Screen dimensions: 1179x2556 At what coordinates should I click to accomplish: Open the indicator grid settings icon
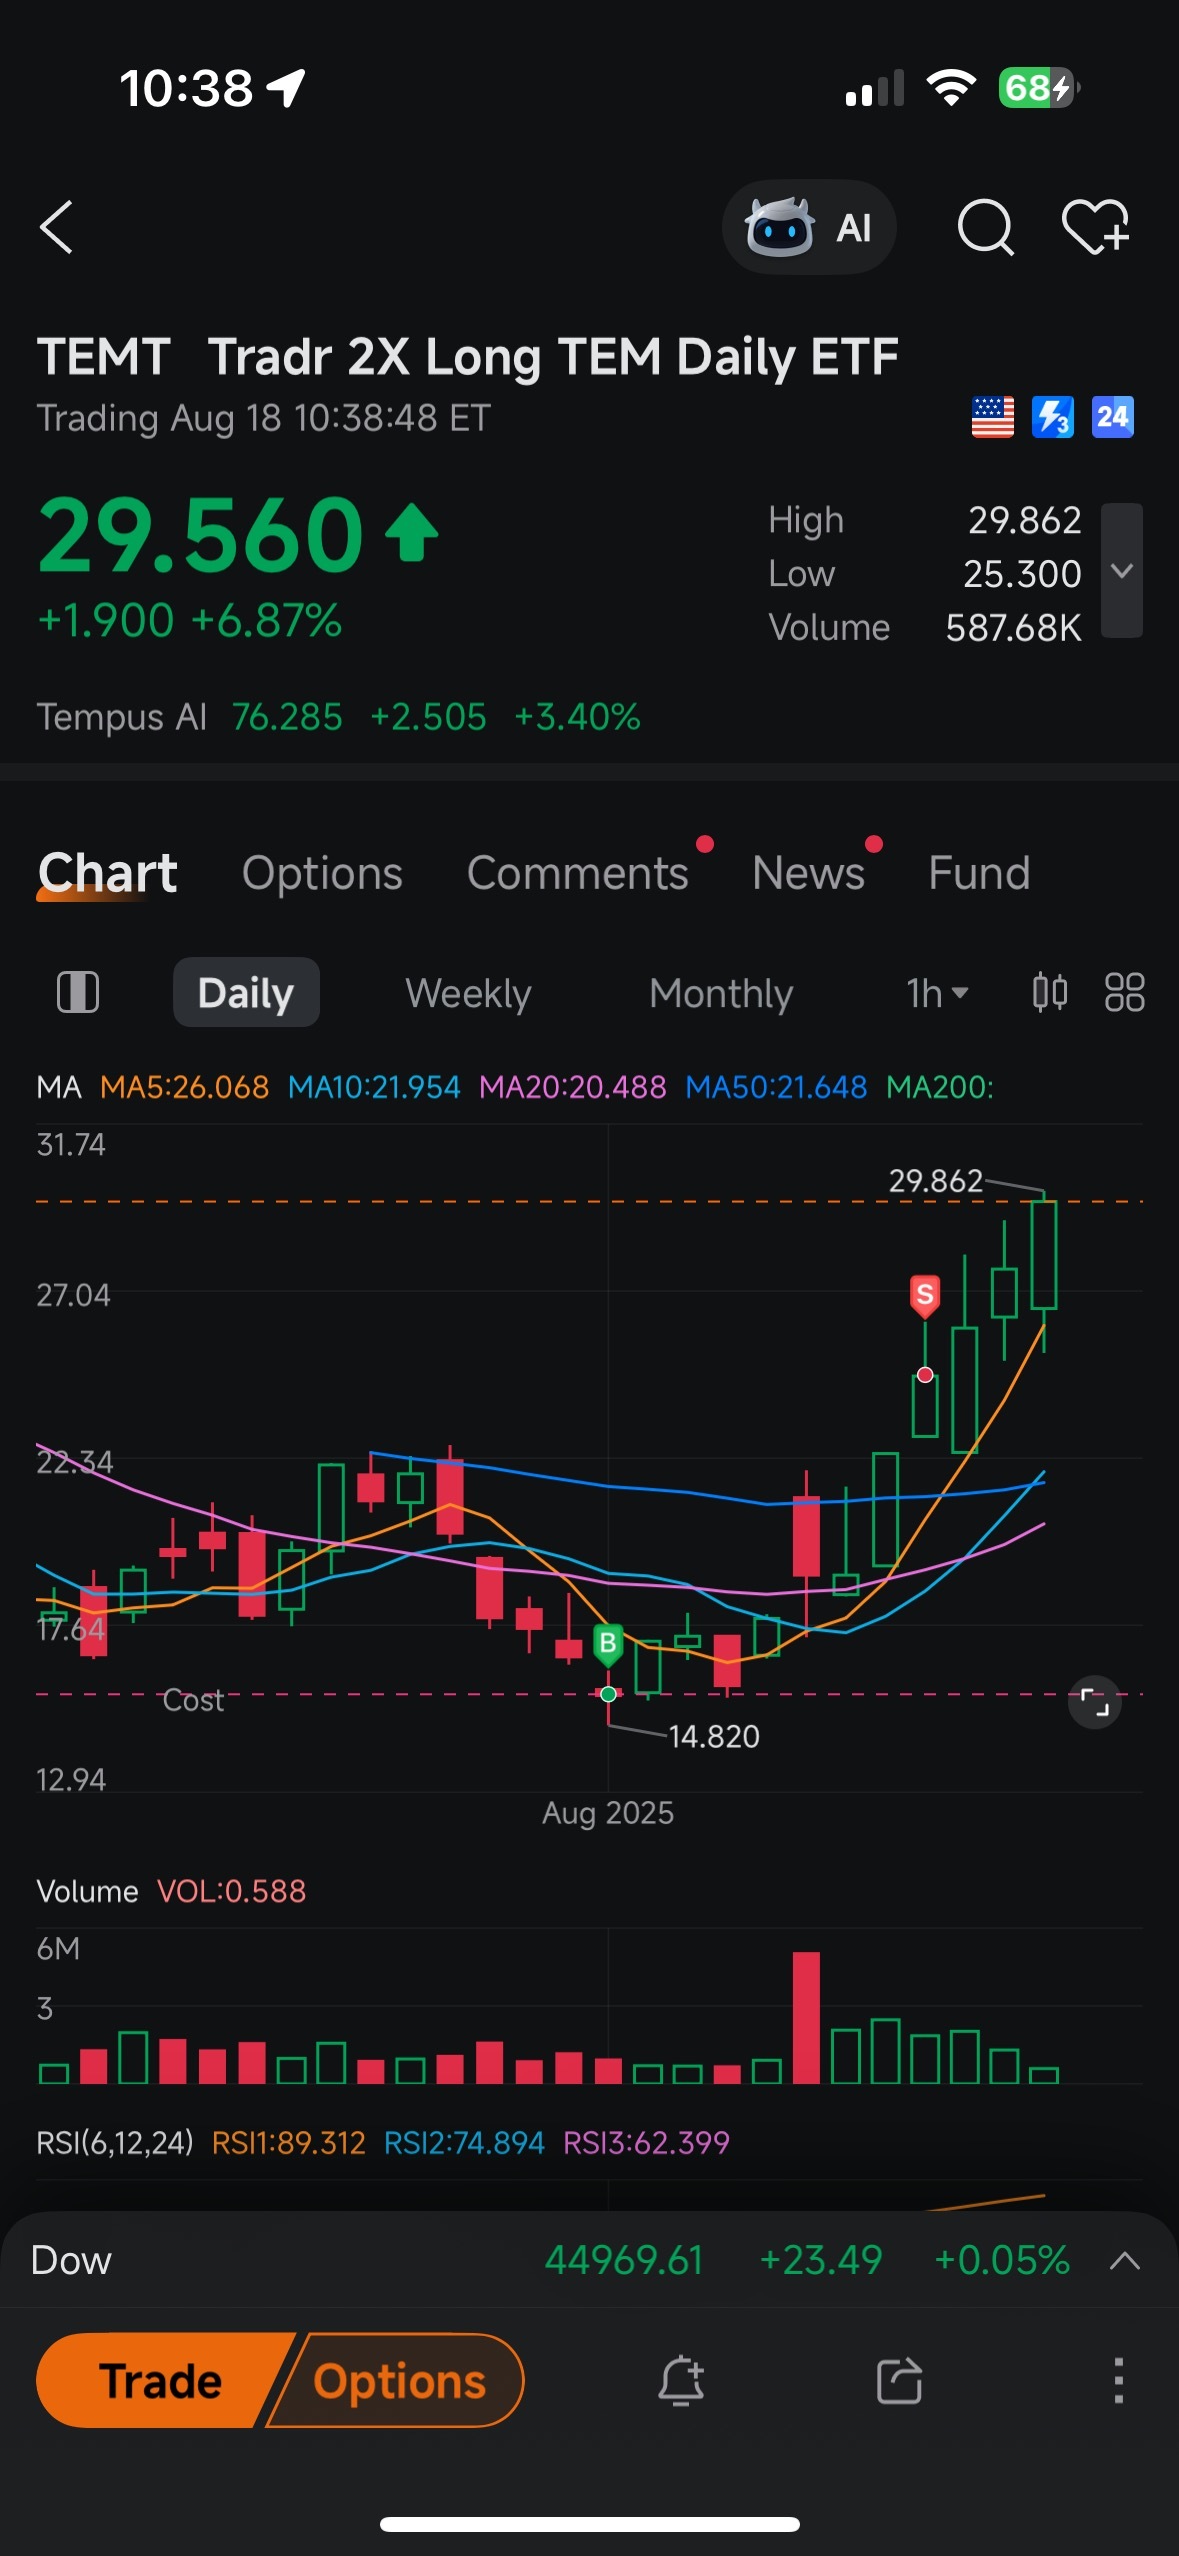point(1124,993)
